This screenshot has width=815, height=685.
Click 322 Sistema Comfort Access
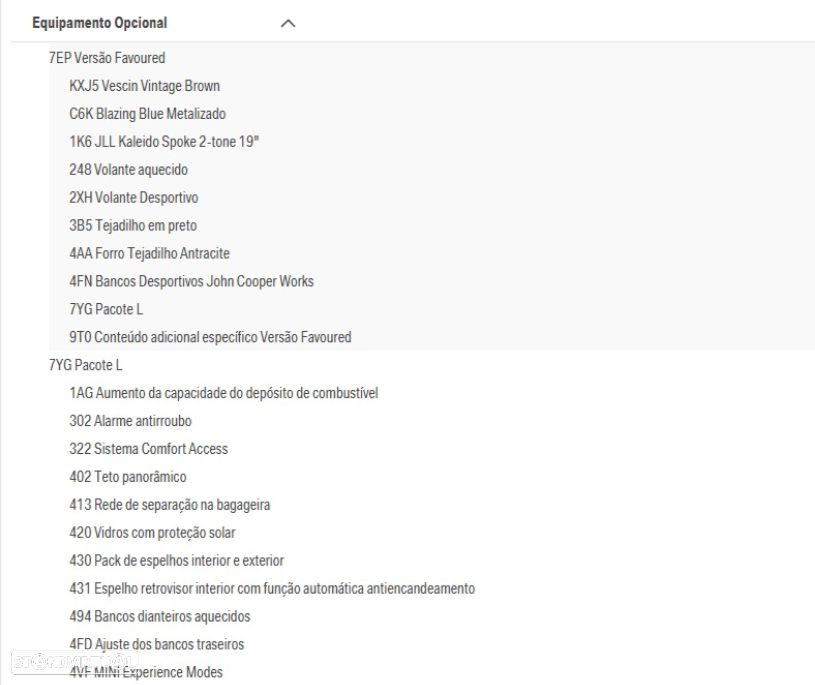click(149, 449)
